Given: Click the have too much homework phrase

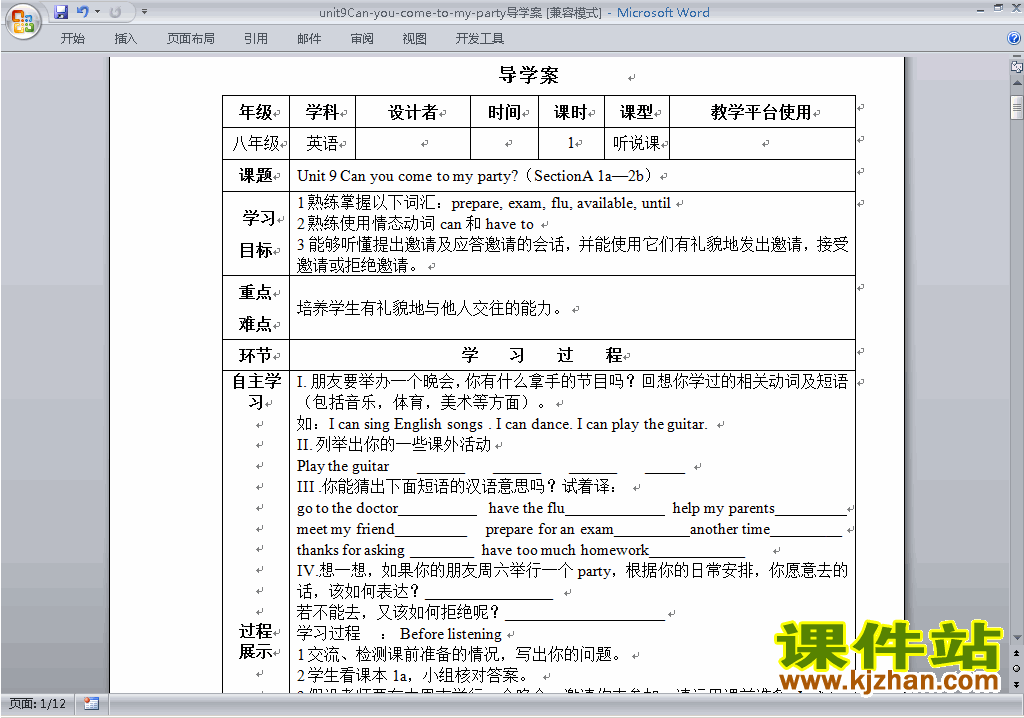Looking at the screenshot, I should coord(565,550).
